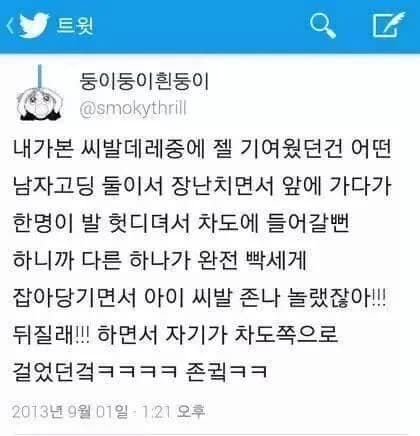Click the 2013년 9월 01일 date
Screen dimensions: 420x436
click(x=70, y=412)
